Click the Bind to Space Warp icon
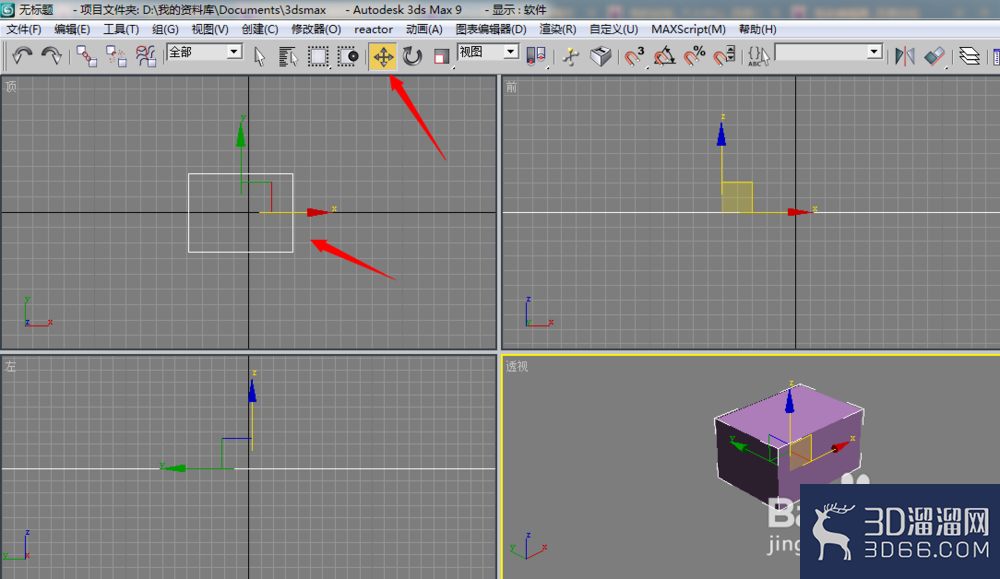This screenshot has height=579, width=1000. coord(145,56)
